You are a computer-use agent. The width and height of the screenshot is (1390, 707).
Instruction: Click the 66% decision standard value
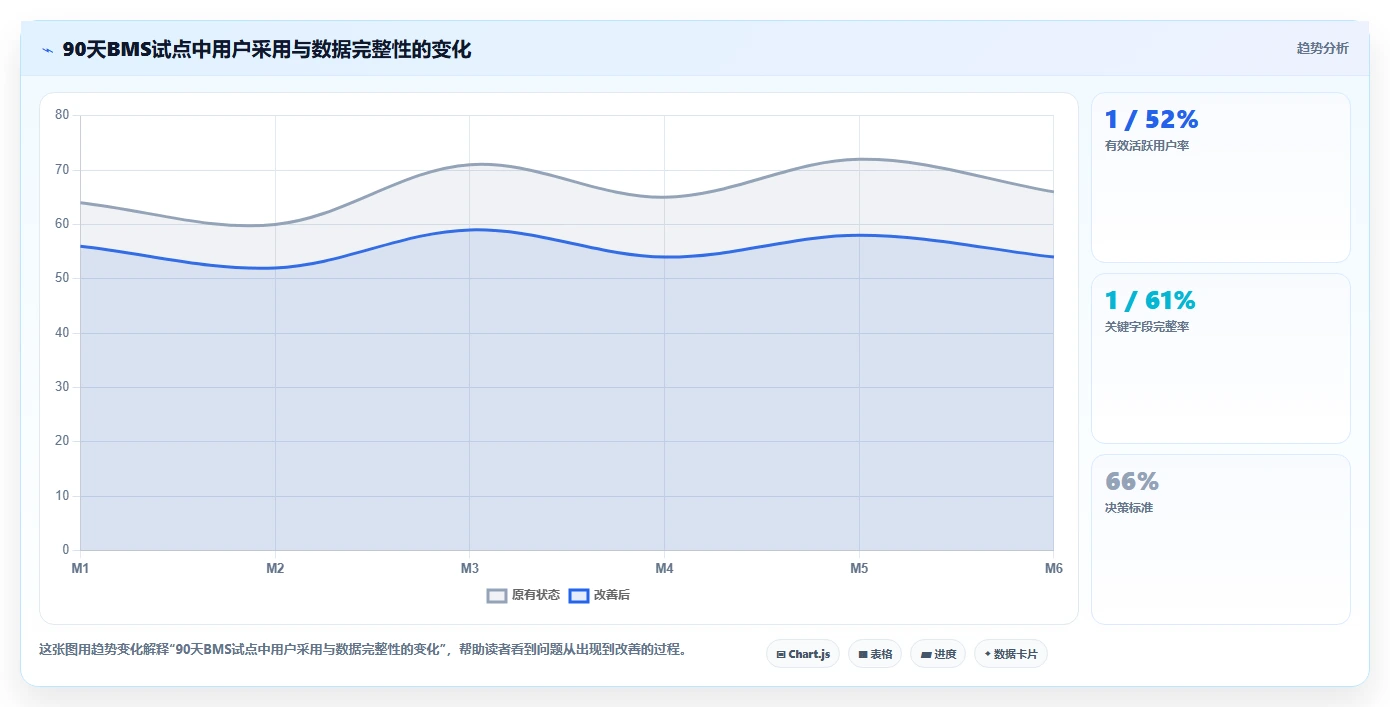coord(1131,482)
